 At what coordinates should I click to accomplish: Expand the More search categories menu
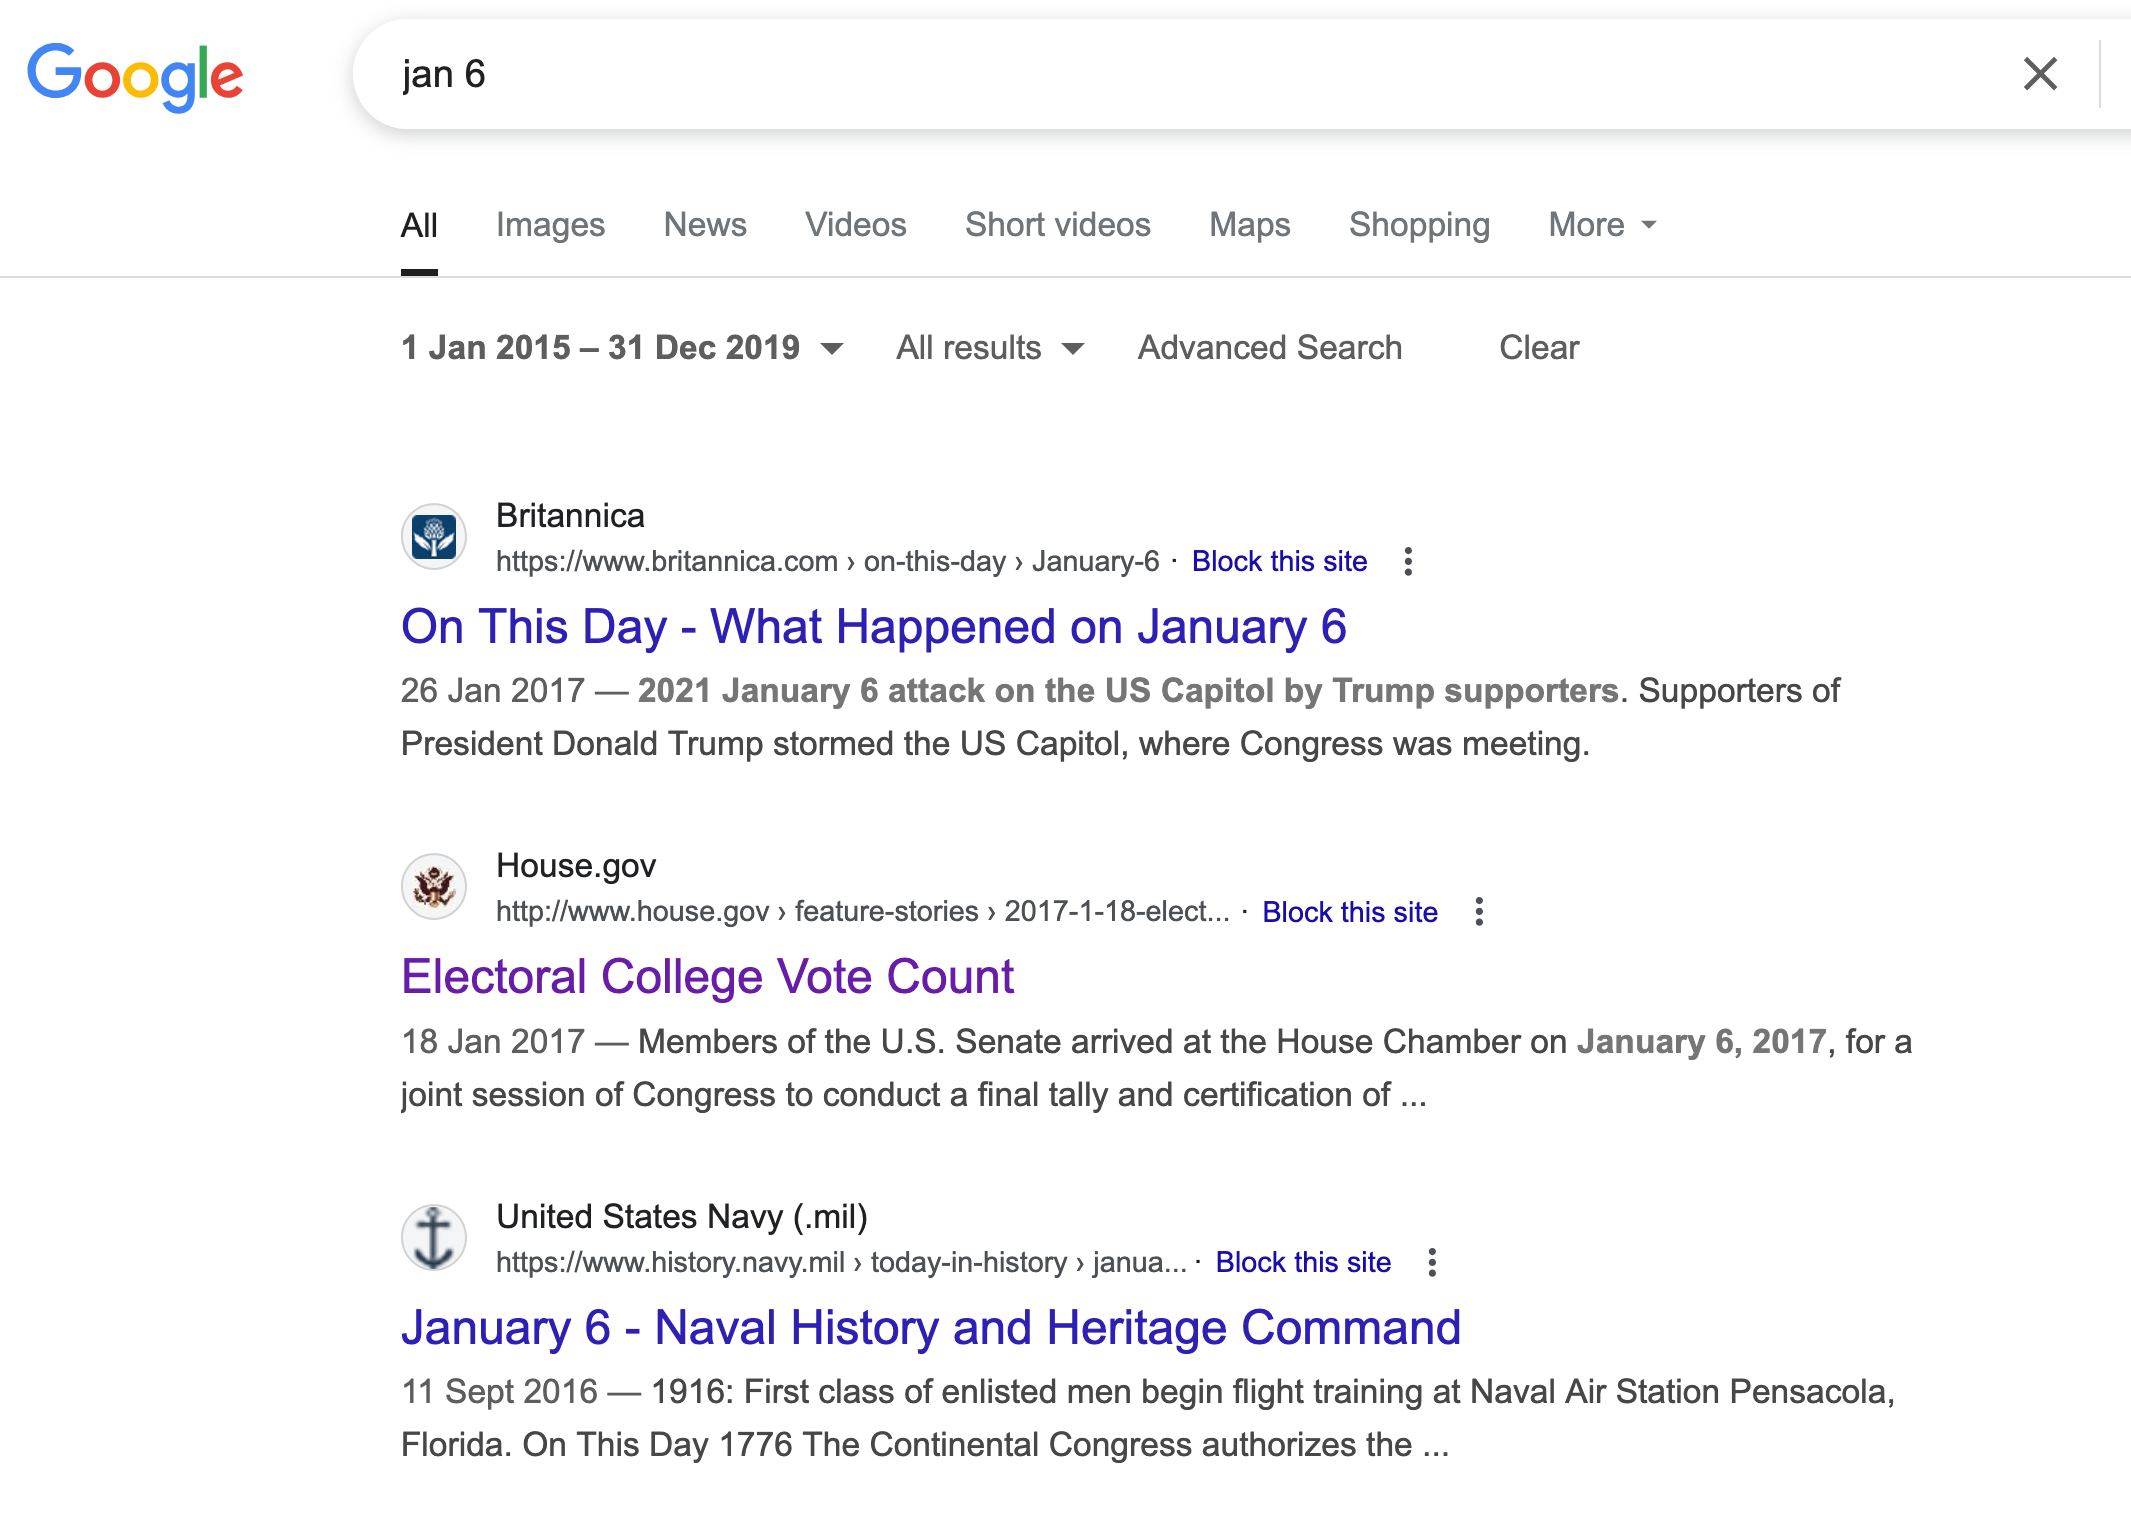point(1602,225)
